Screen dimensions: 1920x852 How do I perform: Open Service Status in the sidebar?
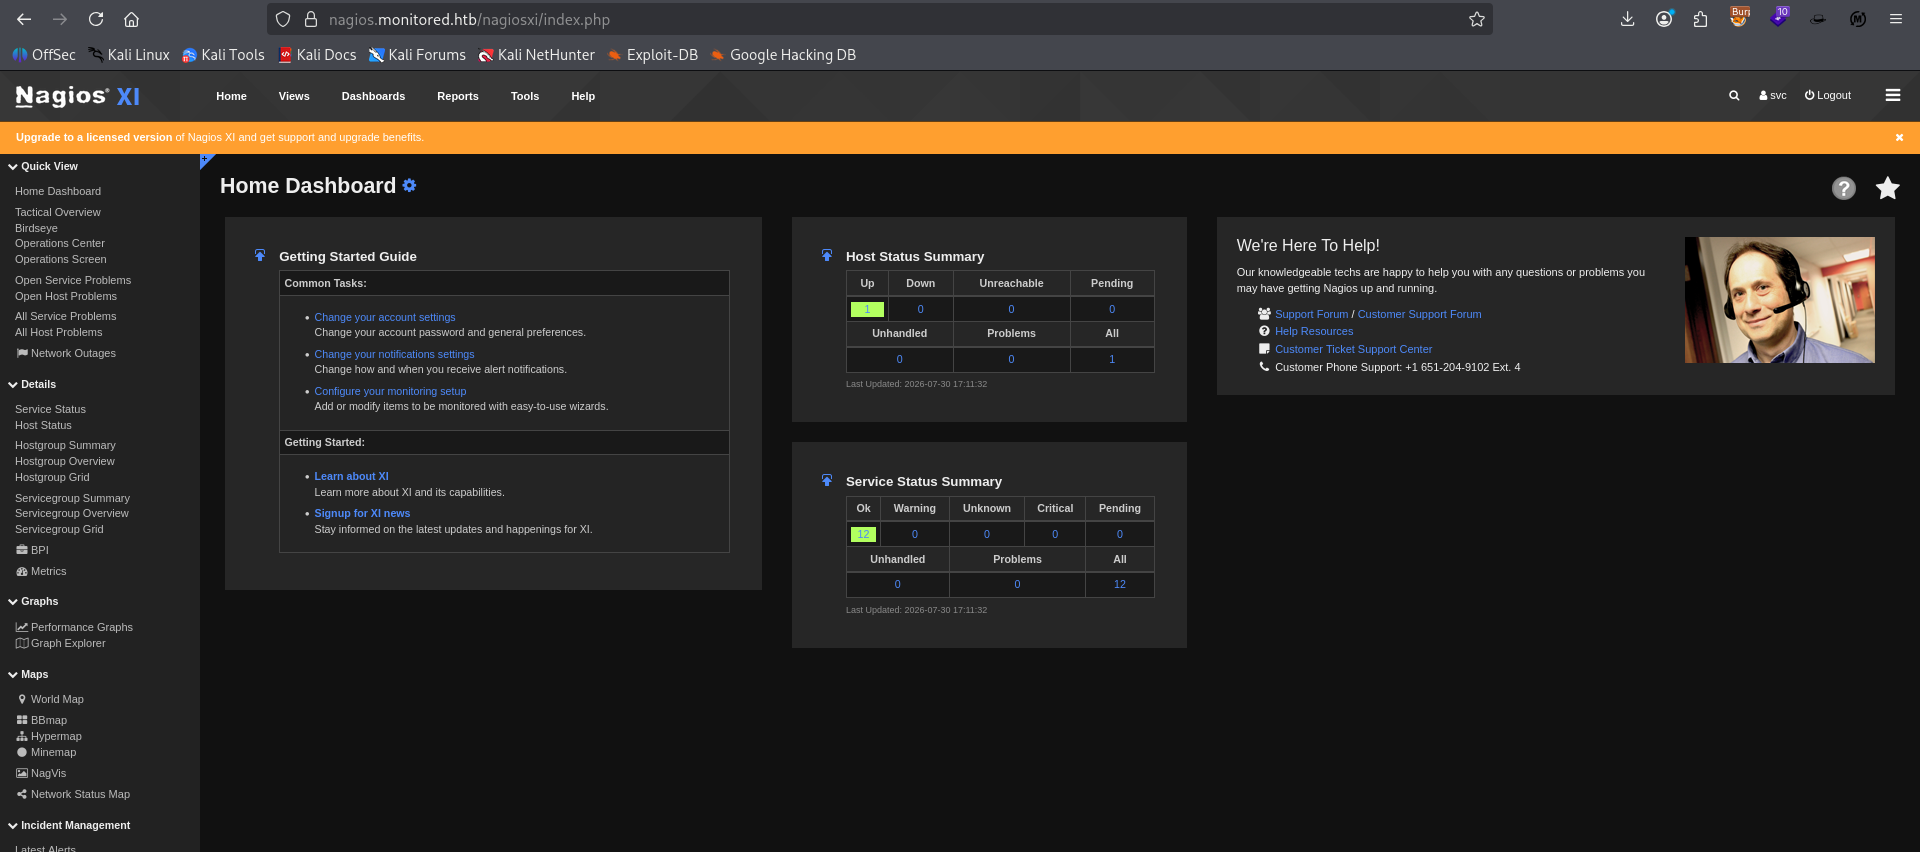pos(50,409)
